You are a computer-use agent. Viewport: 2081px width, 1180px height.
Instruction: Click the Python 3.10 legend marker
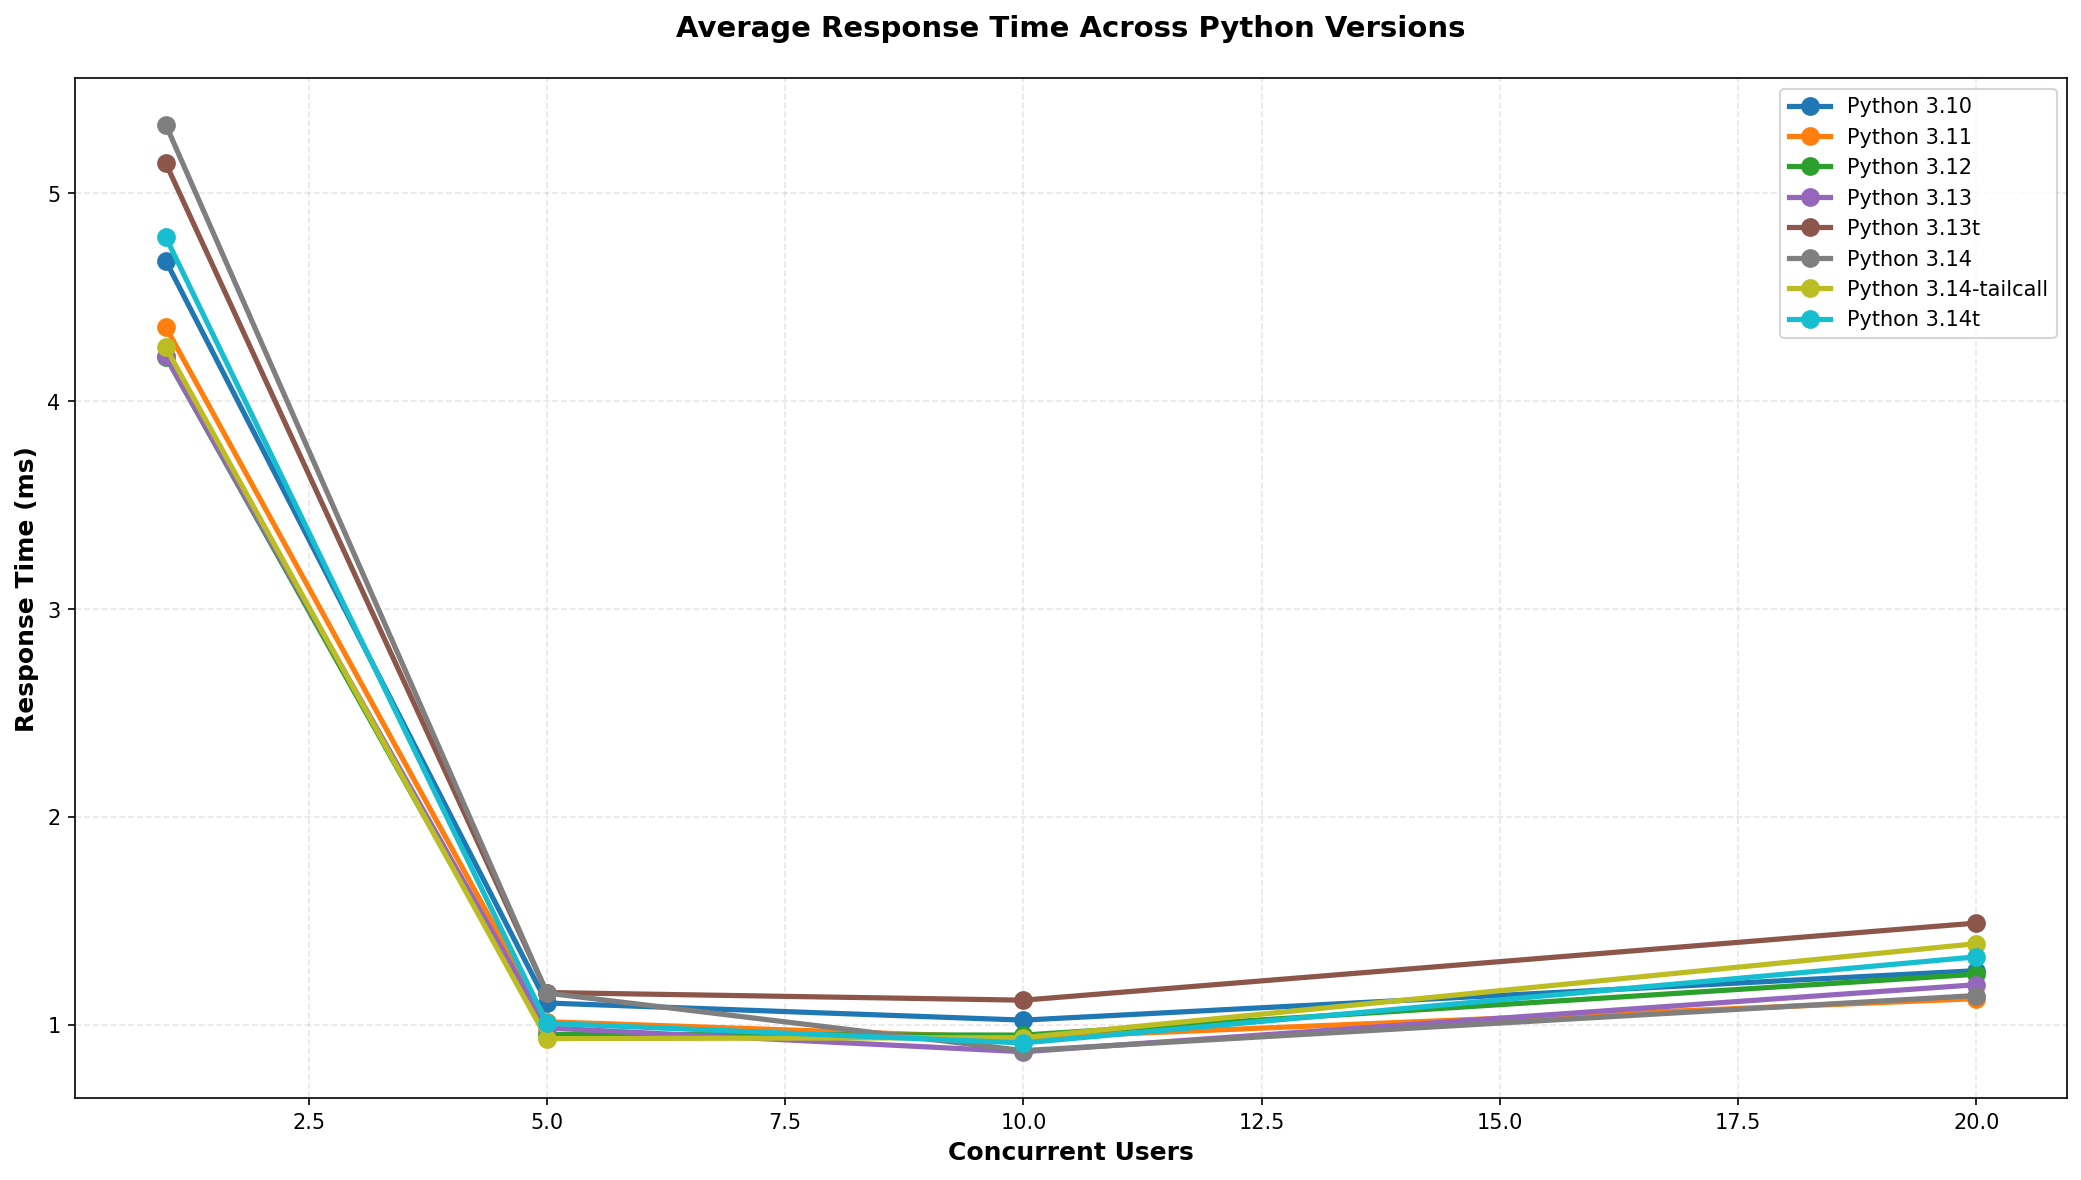click(1811, 106)
